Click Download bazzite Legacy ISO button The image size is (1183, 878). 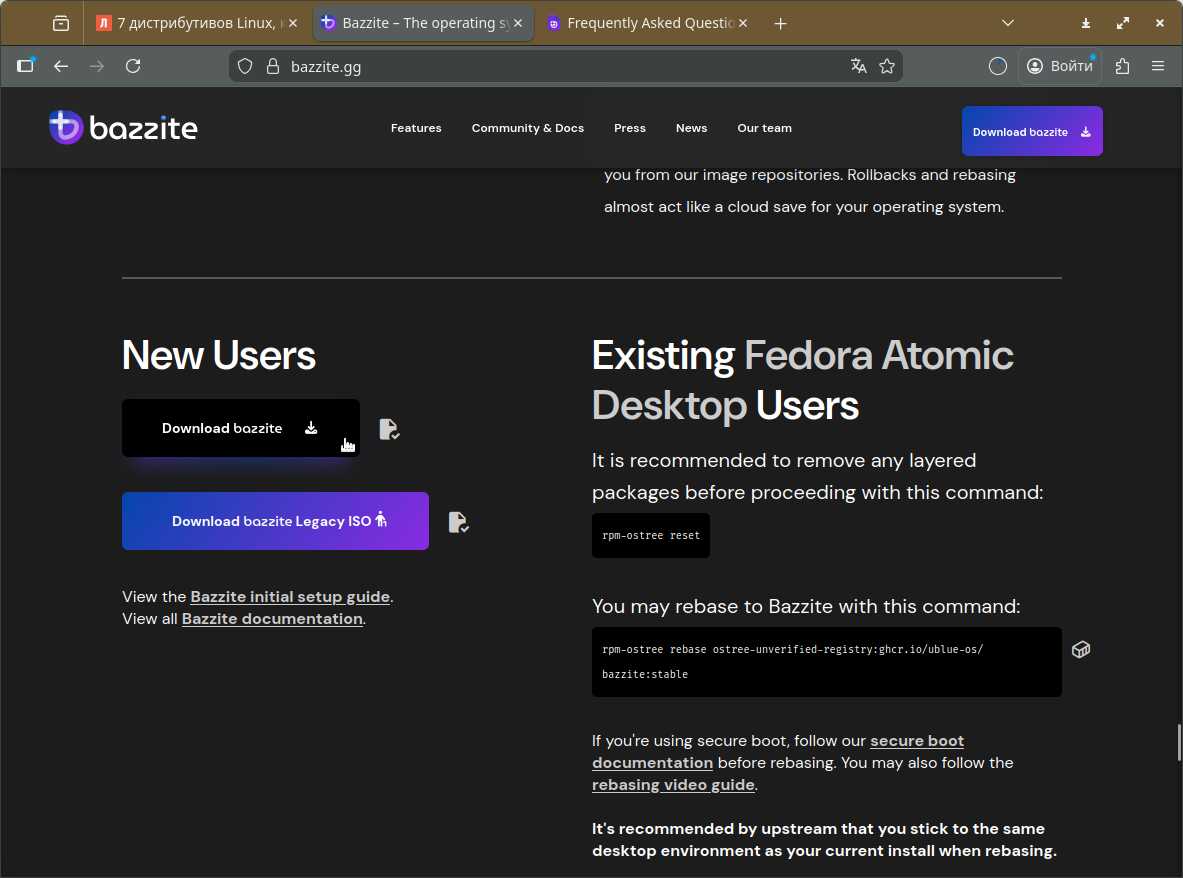click(275, 521)
